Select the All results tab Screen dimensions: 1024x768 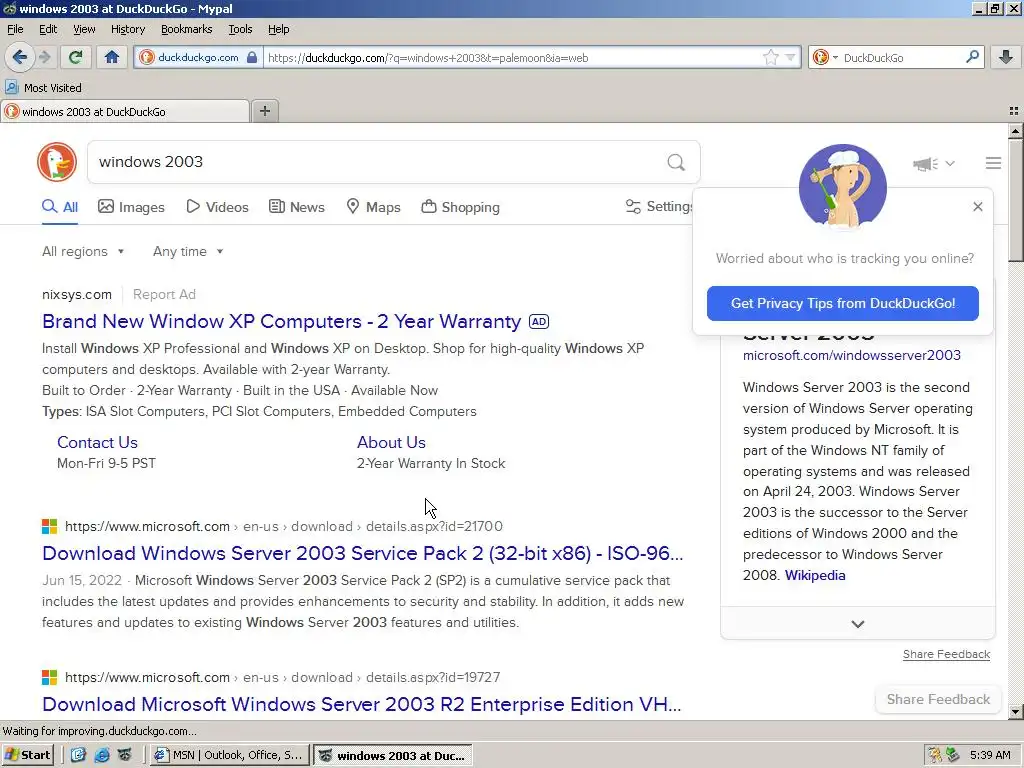(x=60, y=207)
